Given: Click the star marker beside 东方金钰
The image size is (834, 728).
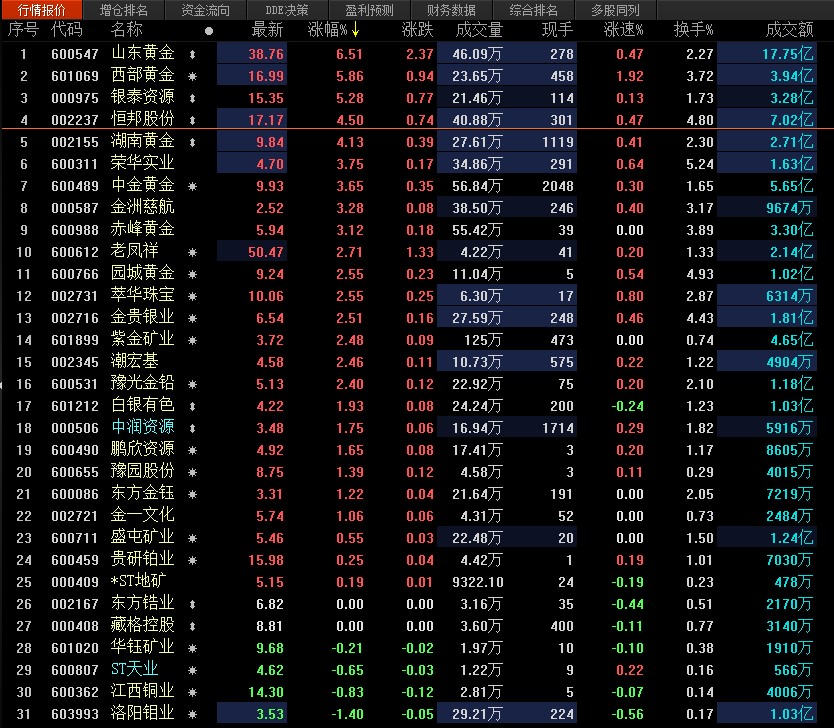Looking at the screenshot, I should coord(193,495).
